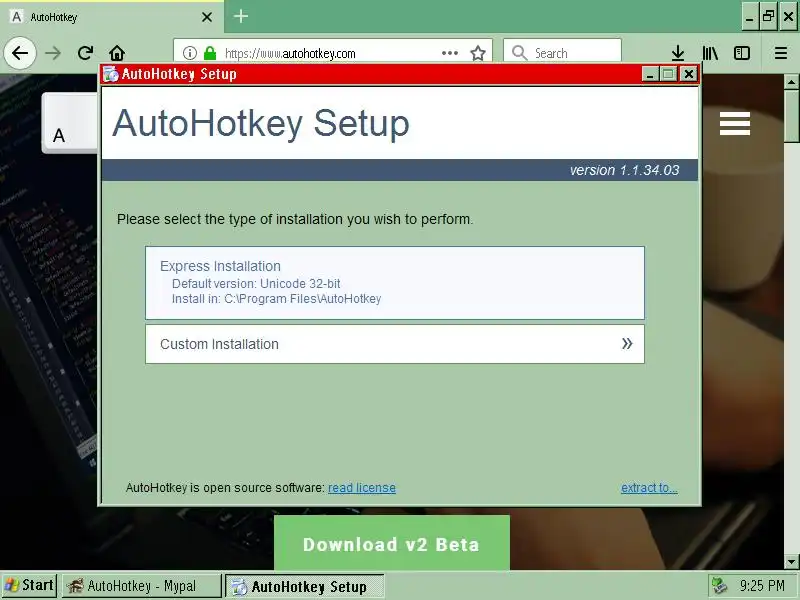This screenshot has height=600, width=800.
Task: Open a new browser tab with plus
Action: pos(241,16)
